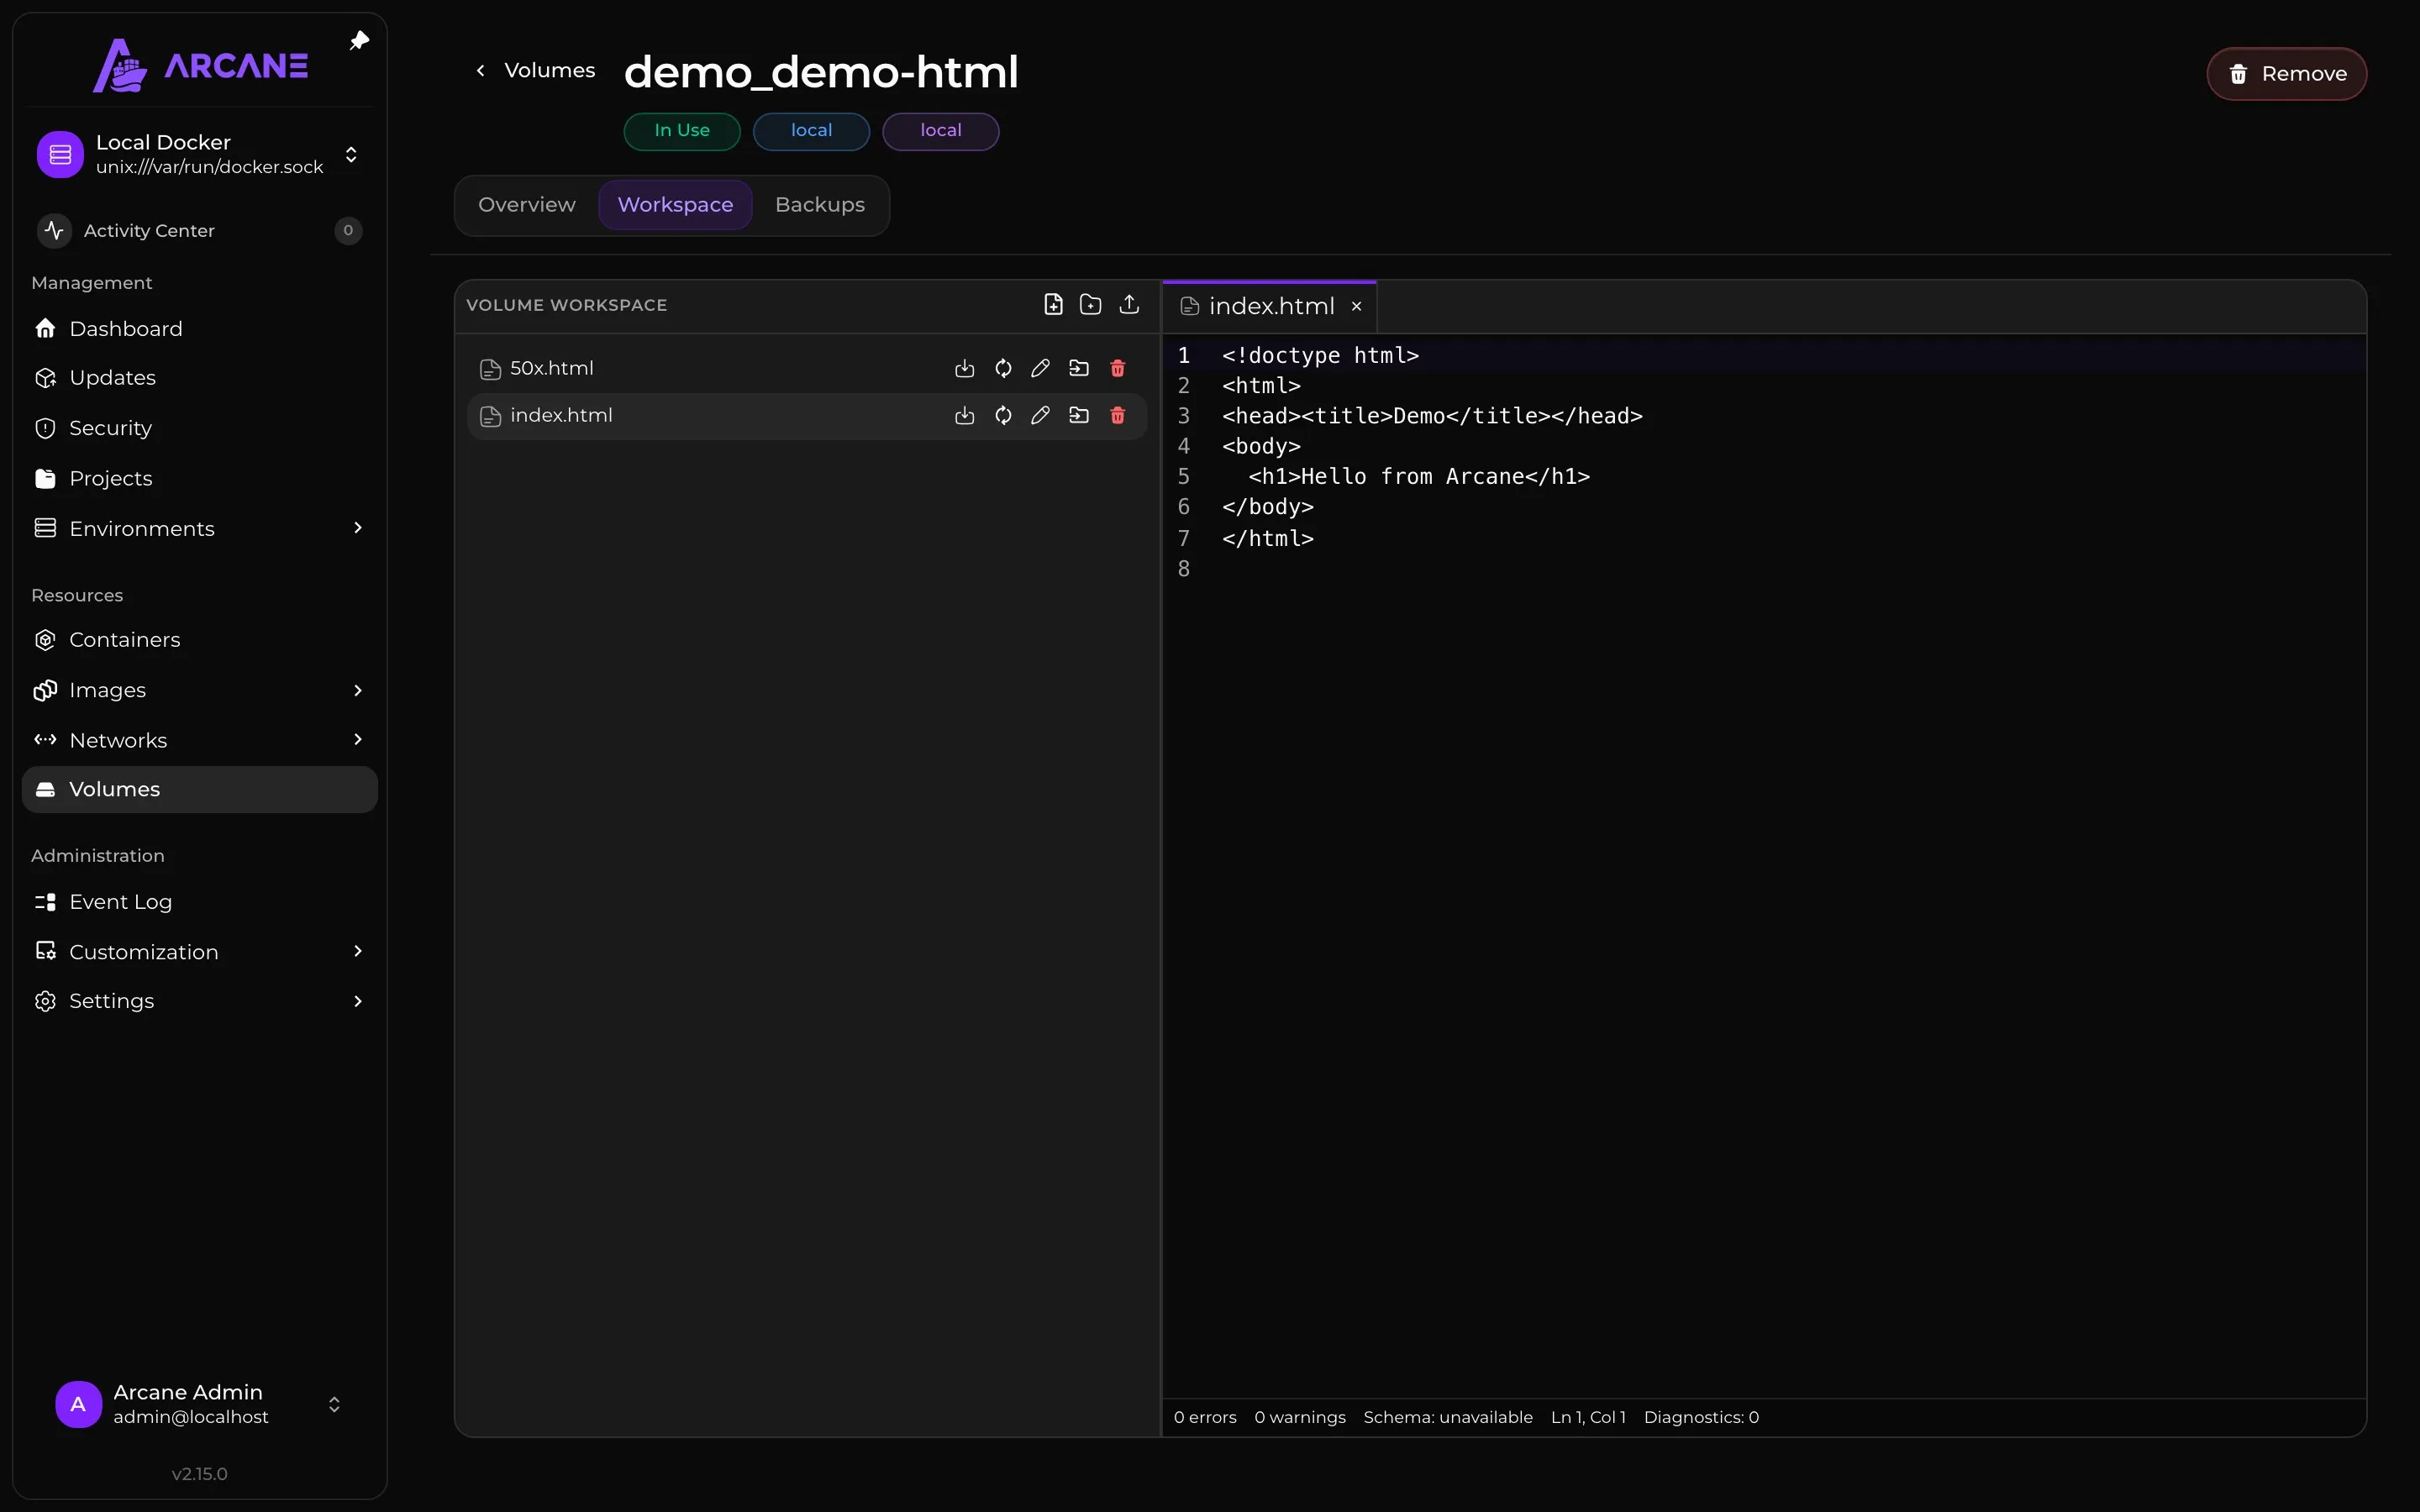Viewport: 2420px width, 1512px height.
Task: Download the 50x.html file
Action: coord(964,369)
